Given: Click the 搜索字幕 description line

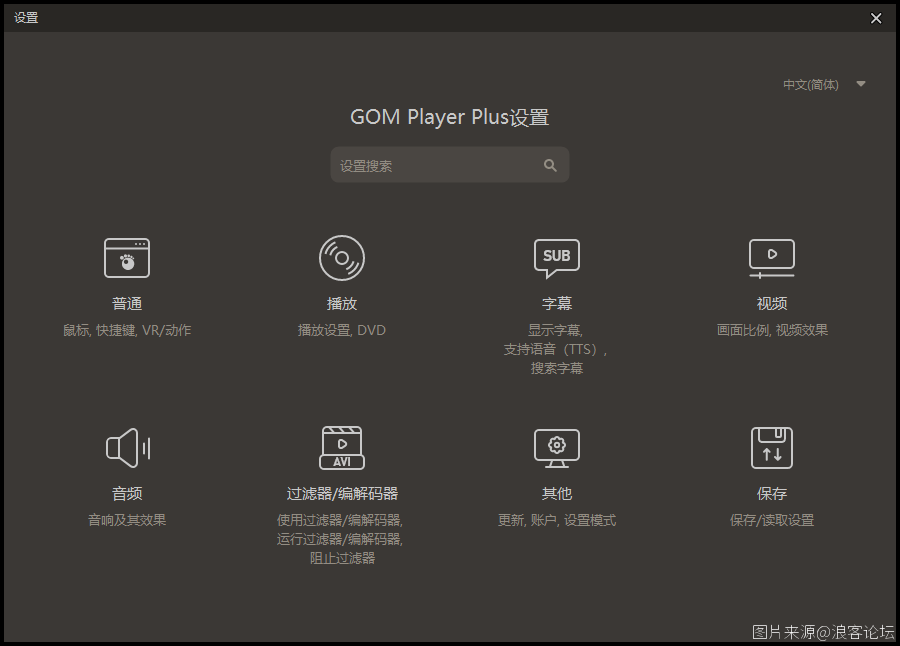Looking at the screenshot, I should tap(557, 368).
